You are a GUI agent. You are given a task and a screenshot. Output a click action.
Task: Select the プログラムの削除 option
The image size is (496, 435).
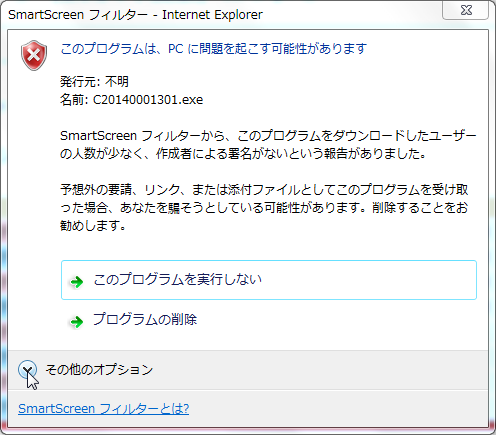click(145, 319)
